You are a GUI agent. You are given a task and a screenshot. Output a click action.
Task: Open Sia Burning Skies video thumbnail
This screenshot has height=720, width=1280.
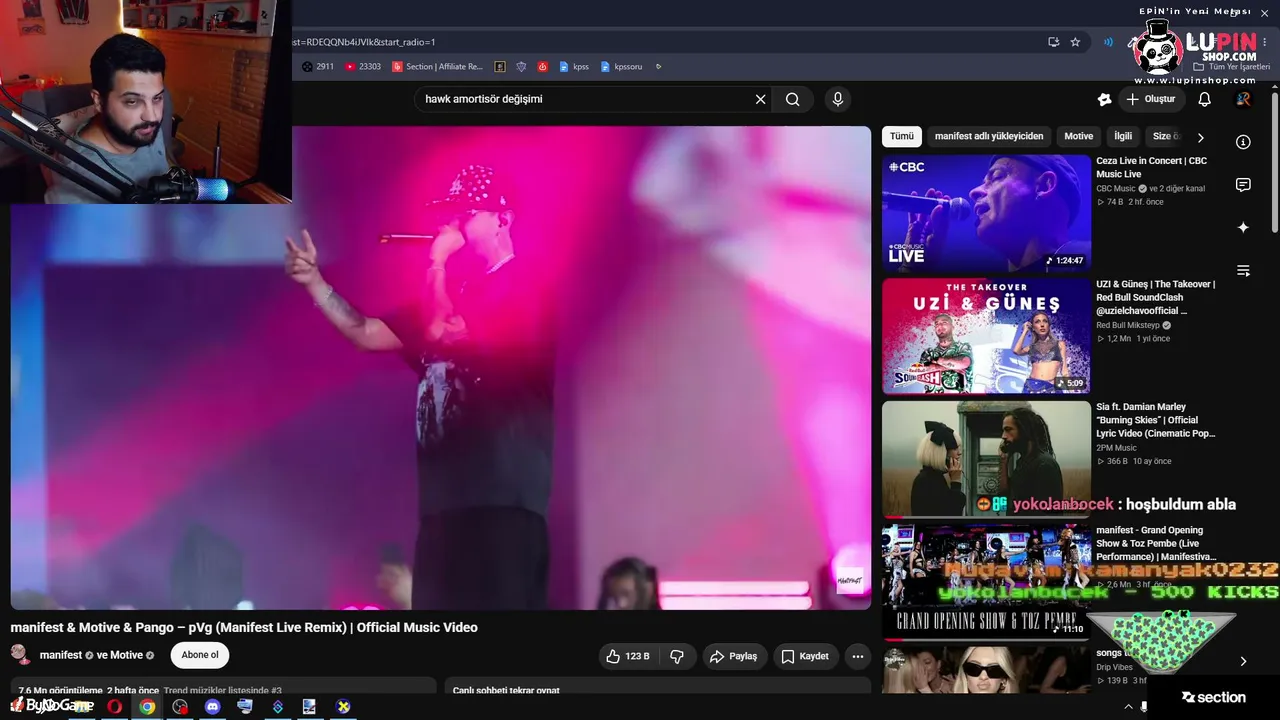point(986,459)
